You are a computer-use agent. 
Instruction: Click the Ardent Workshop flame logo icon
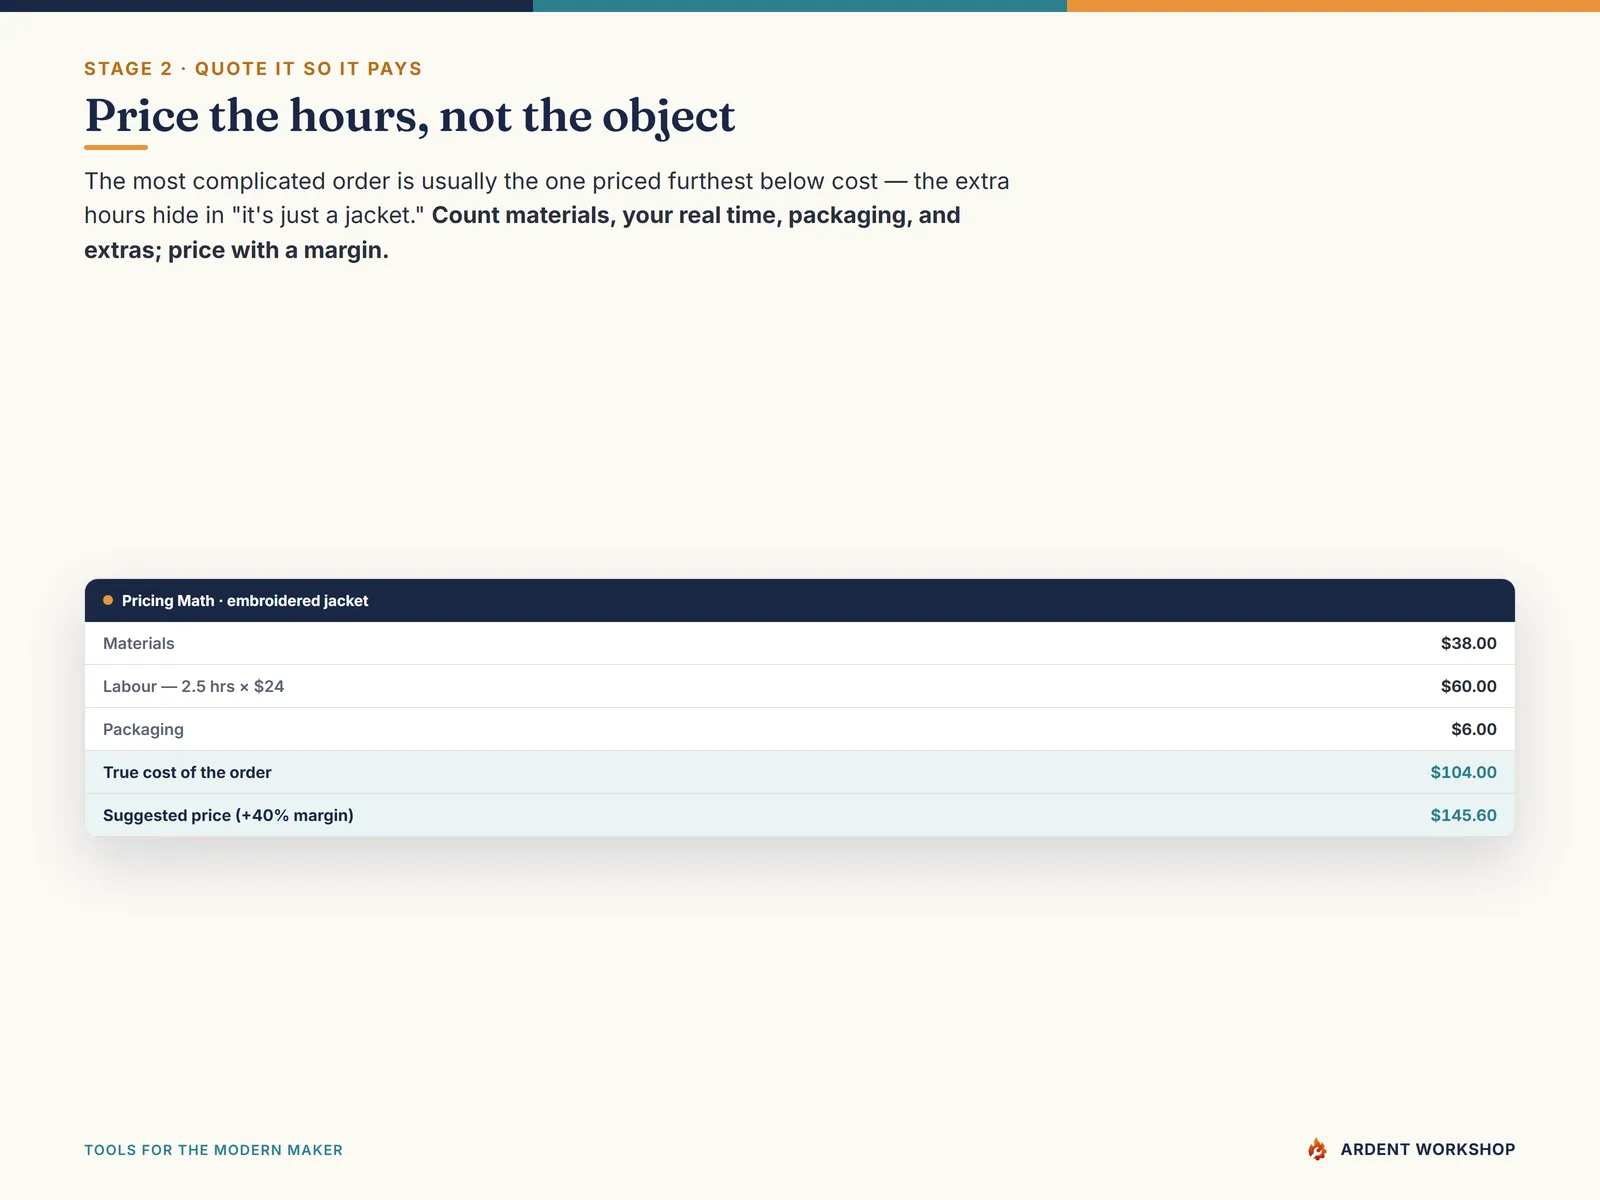(1317, 1149)
